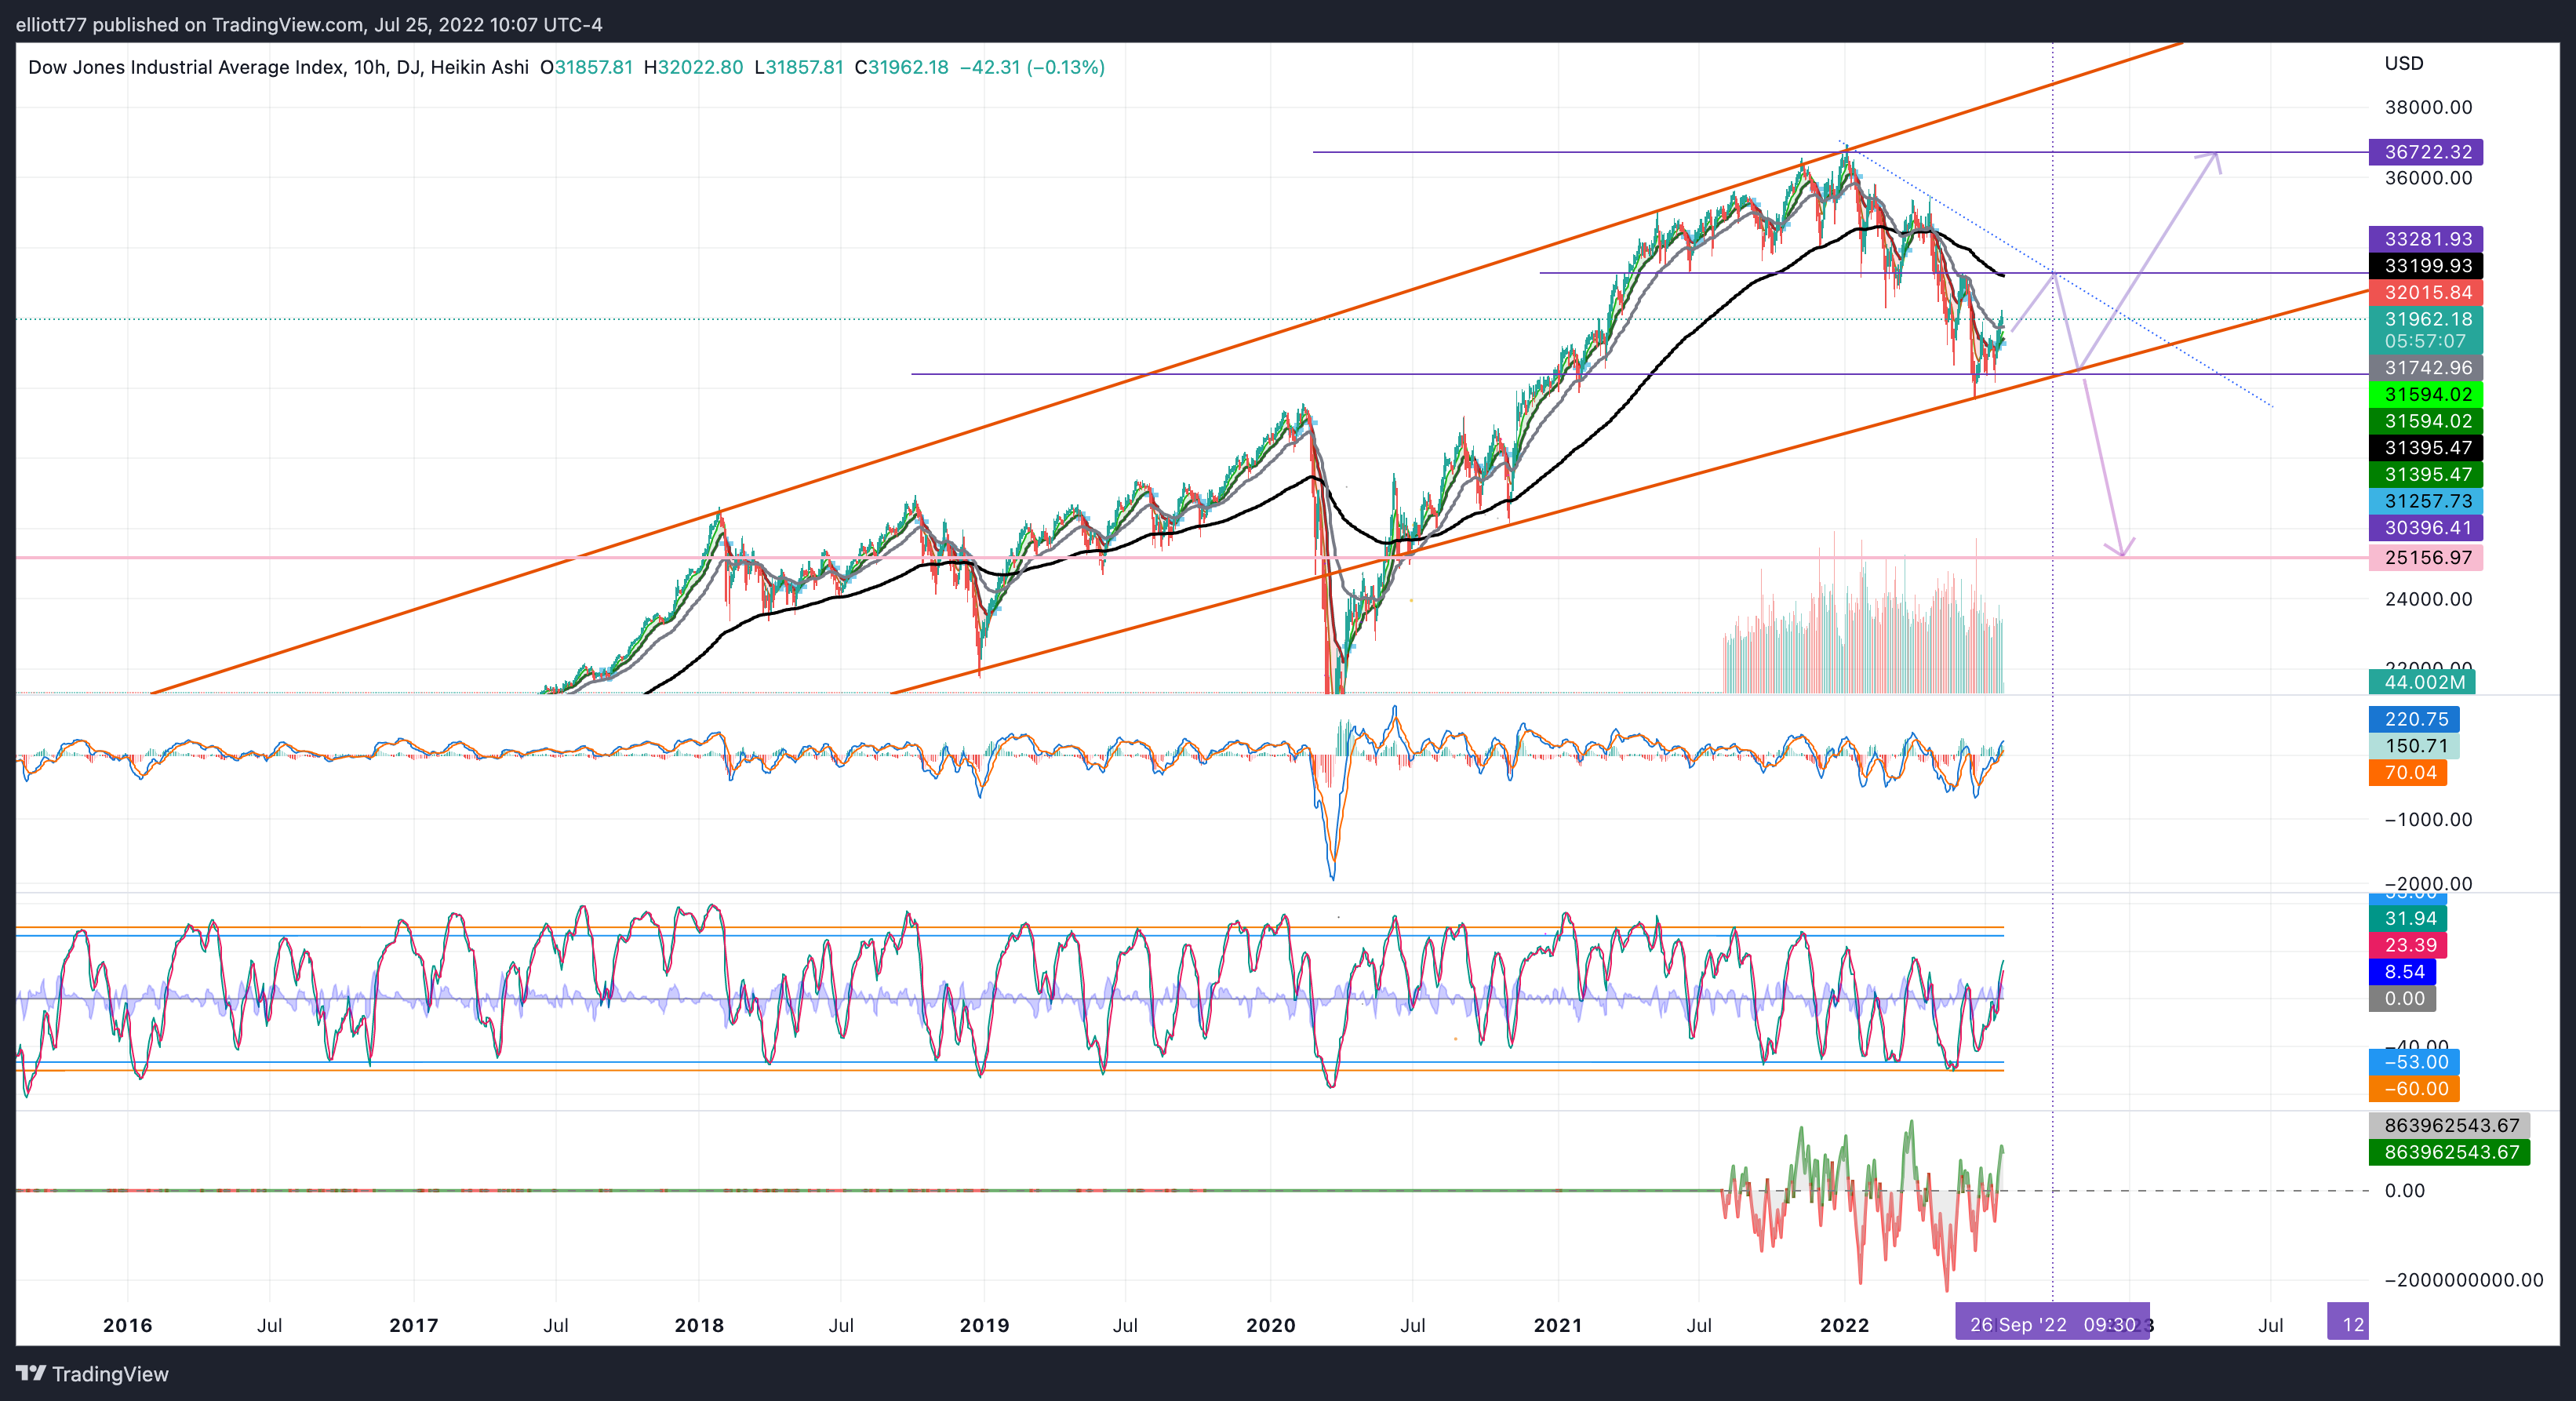Click the −1000.00 indicator axis label
Image resolution: width=2576 pixels, height=1401 pixels.
pyautogui.click(x=2428, y=820)
